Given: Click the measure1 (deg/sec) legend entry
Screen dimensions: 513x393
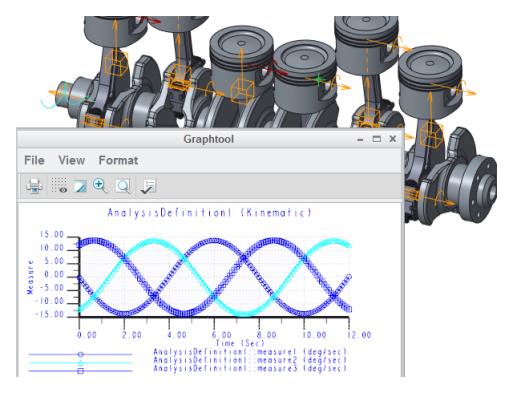Looking at the screenshot, I should (250, 352).
